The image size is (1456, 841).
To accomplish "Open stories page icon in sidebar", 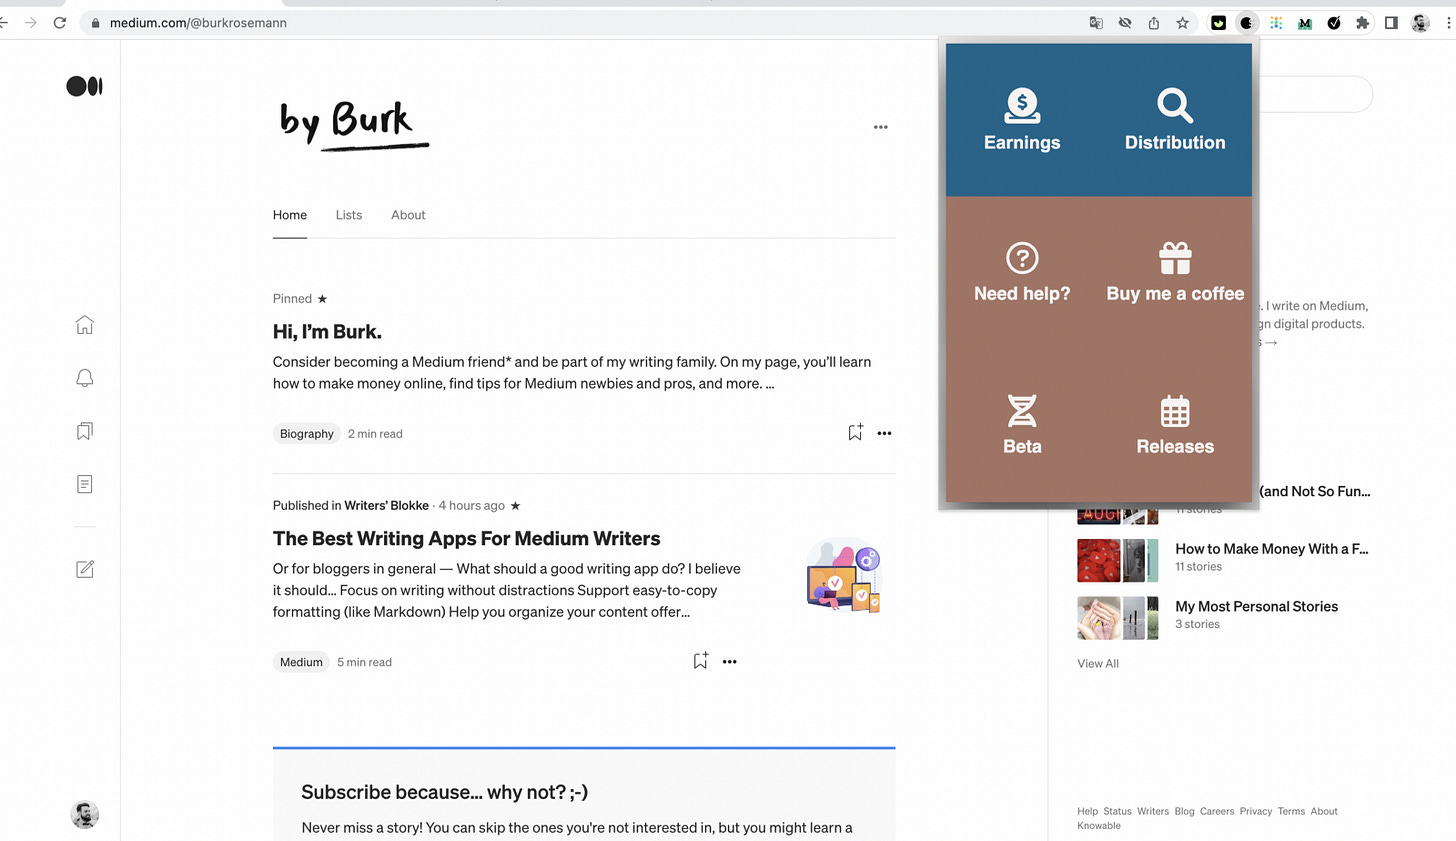I will click(x=85, y=484).
